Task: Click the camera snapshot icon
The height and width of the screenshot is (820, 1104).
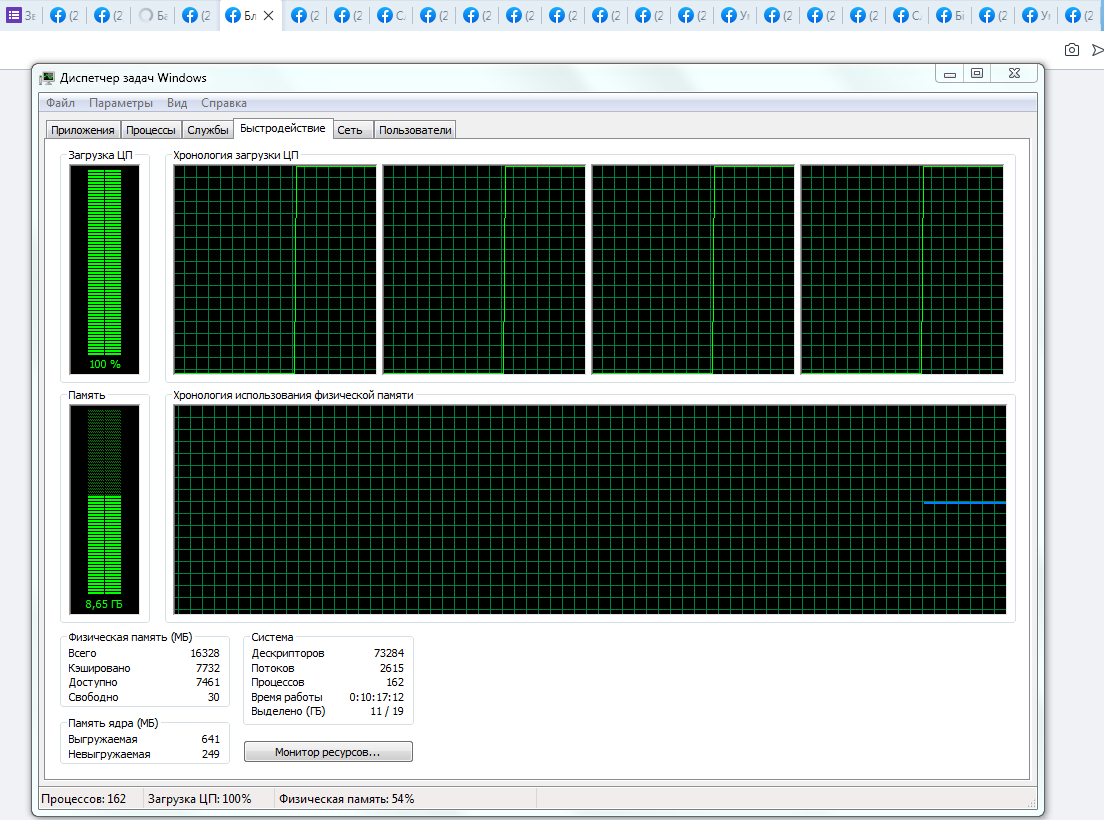Action: [1072, 49]
